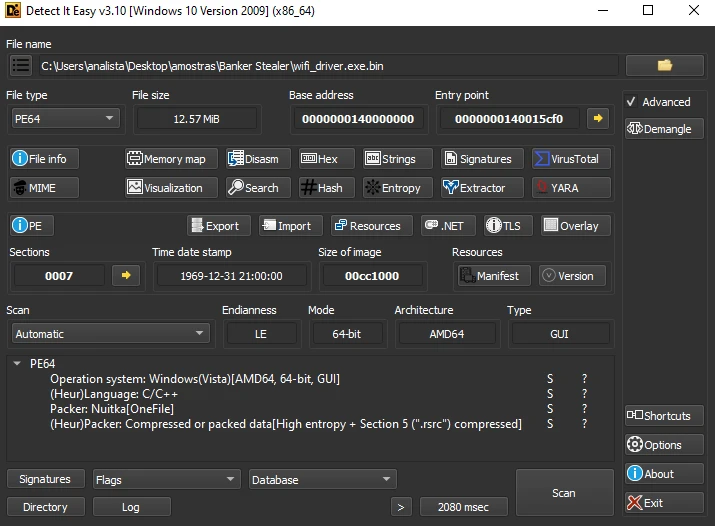This screenshot has width=715, height=526.
Task: Click the list icon beside file path
Action: click(x=20, y=66)
